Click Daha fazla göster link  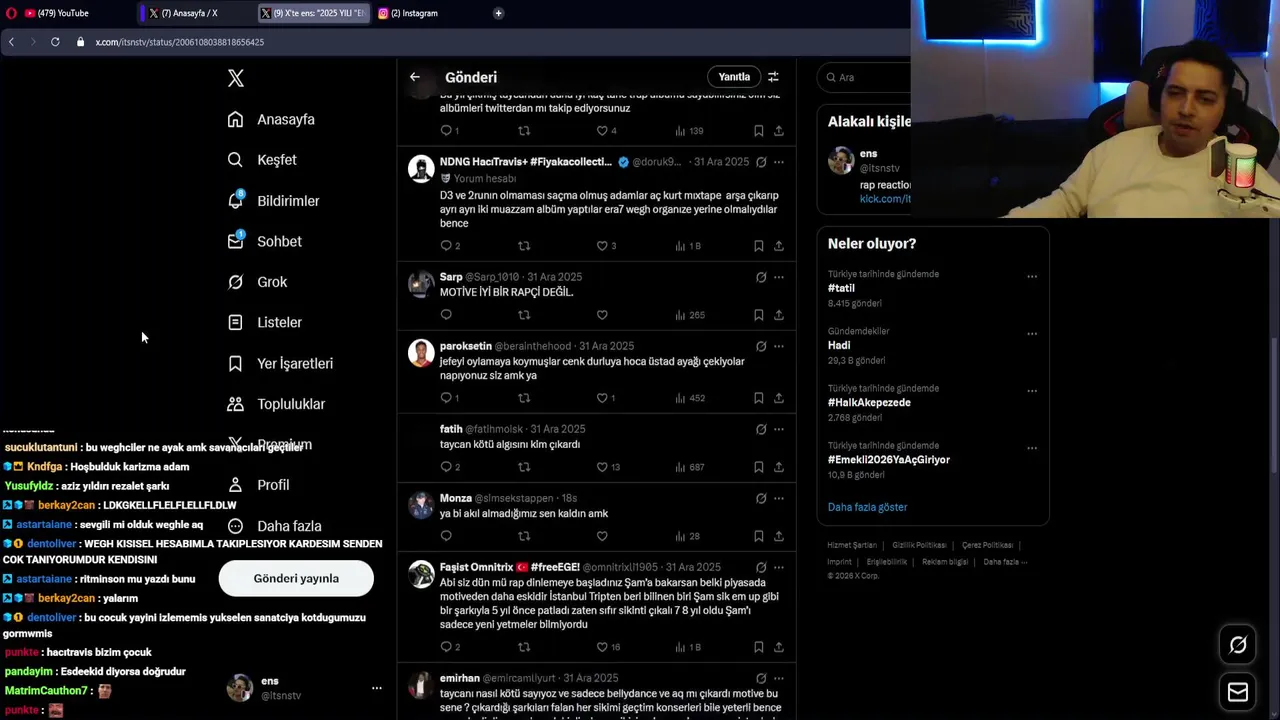[x=867, y=507]
